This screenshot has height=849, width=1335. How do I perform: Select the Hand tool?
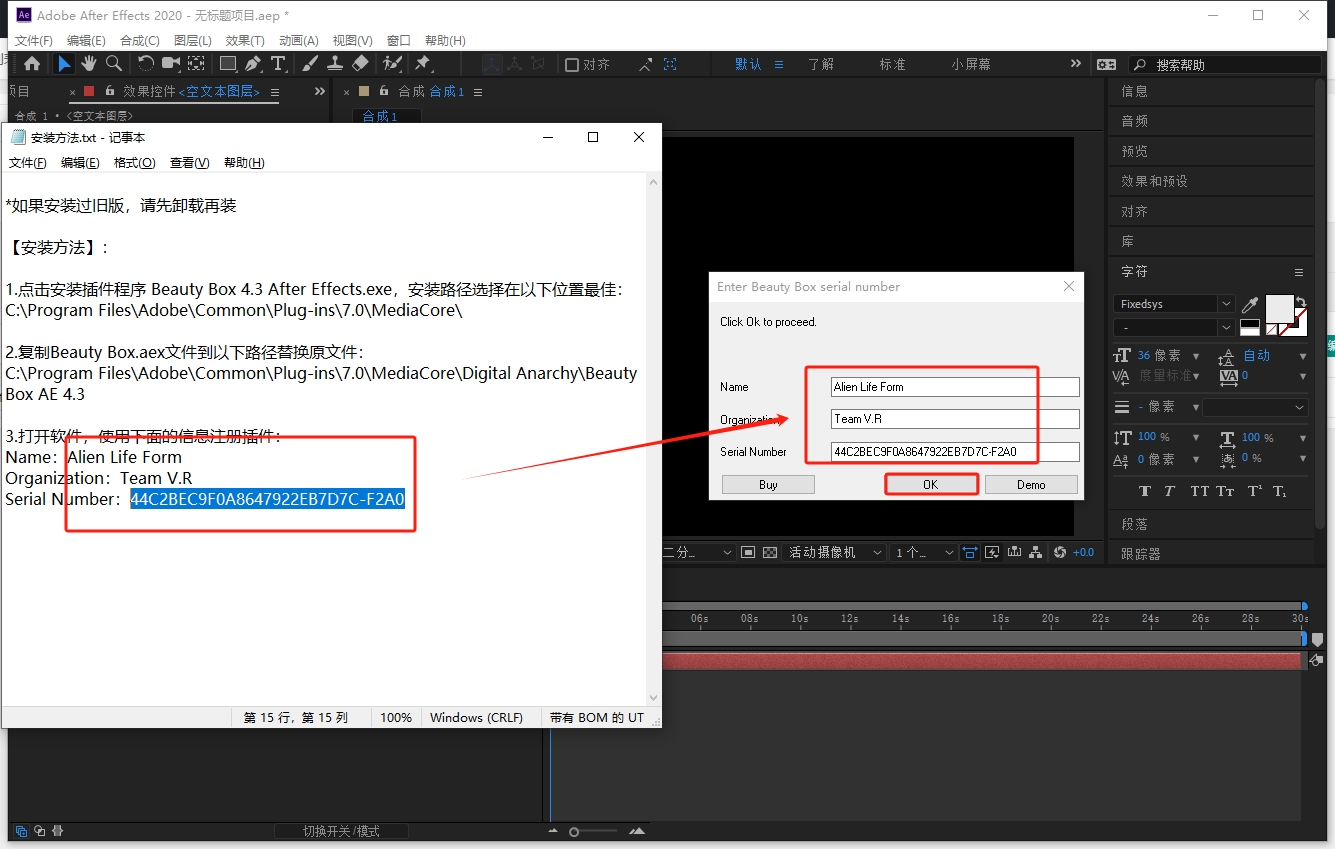[x=89, y=64]
